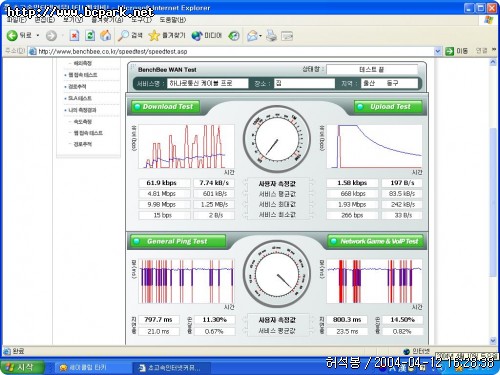Click the Network Game & VoIP Test button

tap(376, 241)
